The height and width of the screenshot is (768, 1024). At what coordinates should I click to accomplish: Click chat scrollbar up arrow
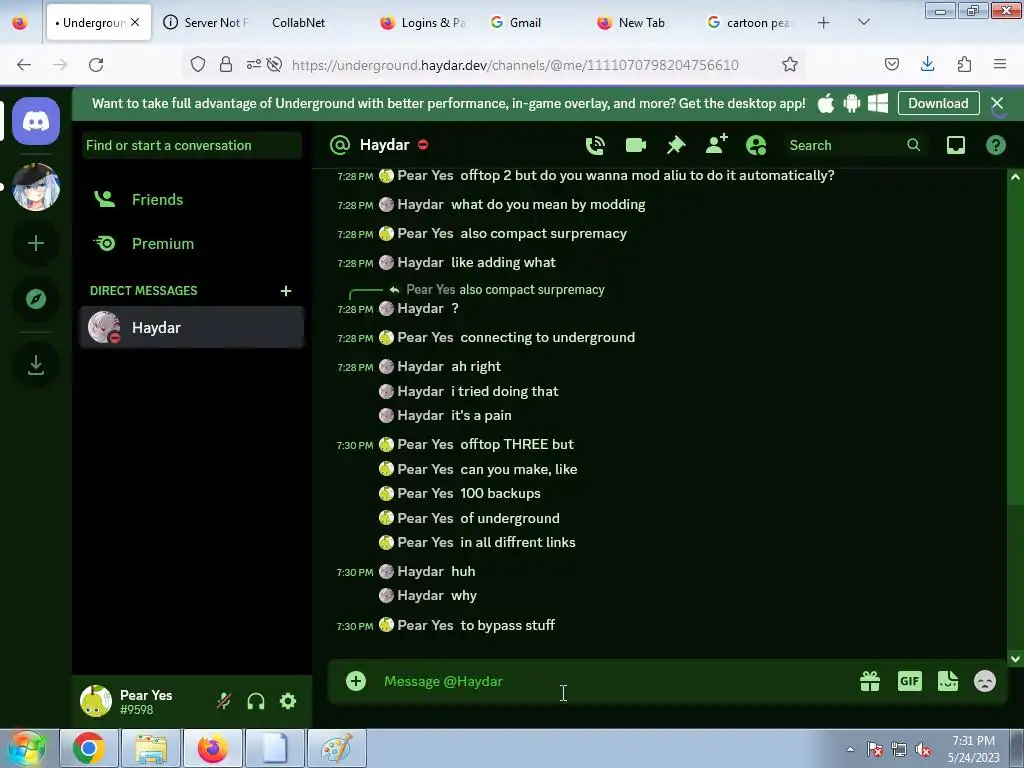point(1015,177)
